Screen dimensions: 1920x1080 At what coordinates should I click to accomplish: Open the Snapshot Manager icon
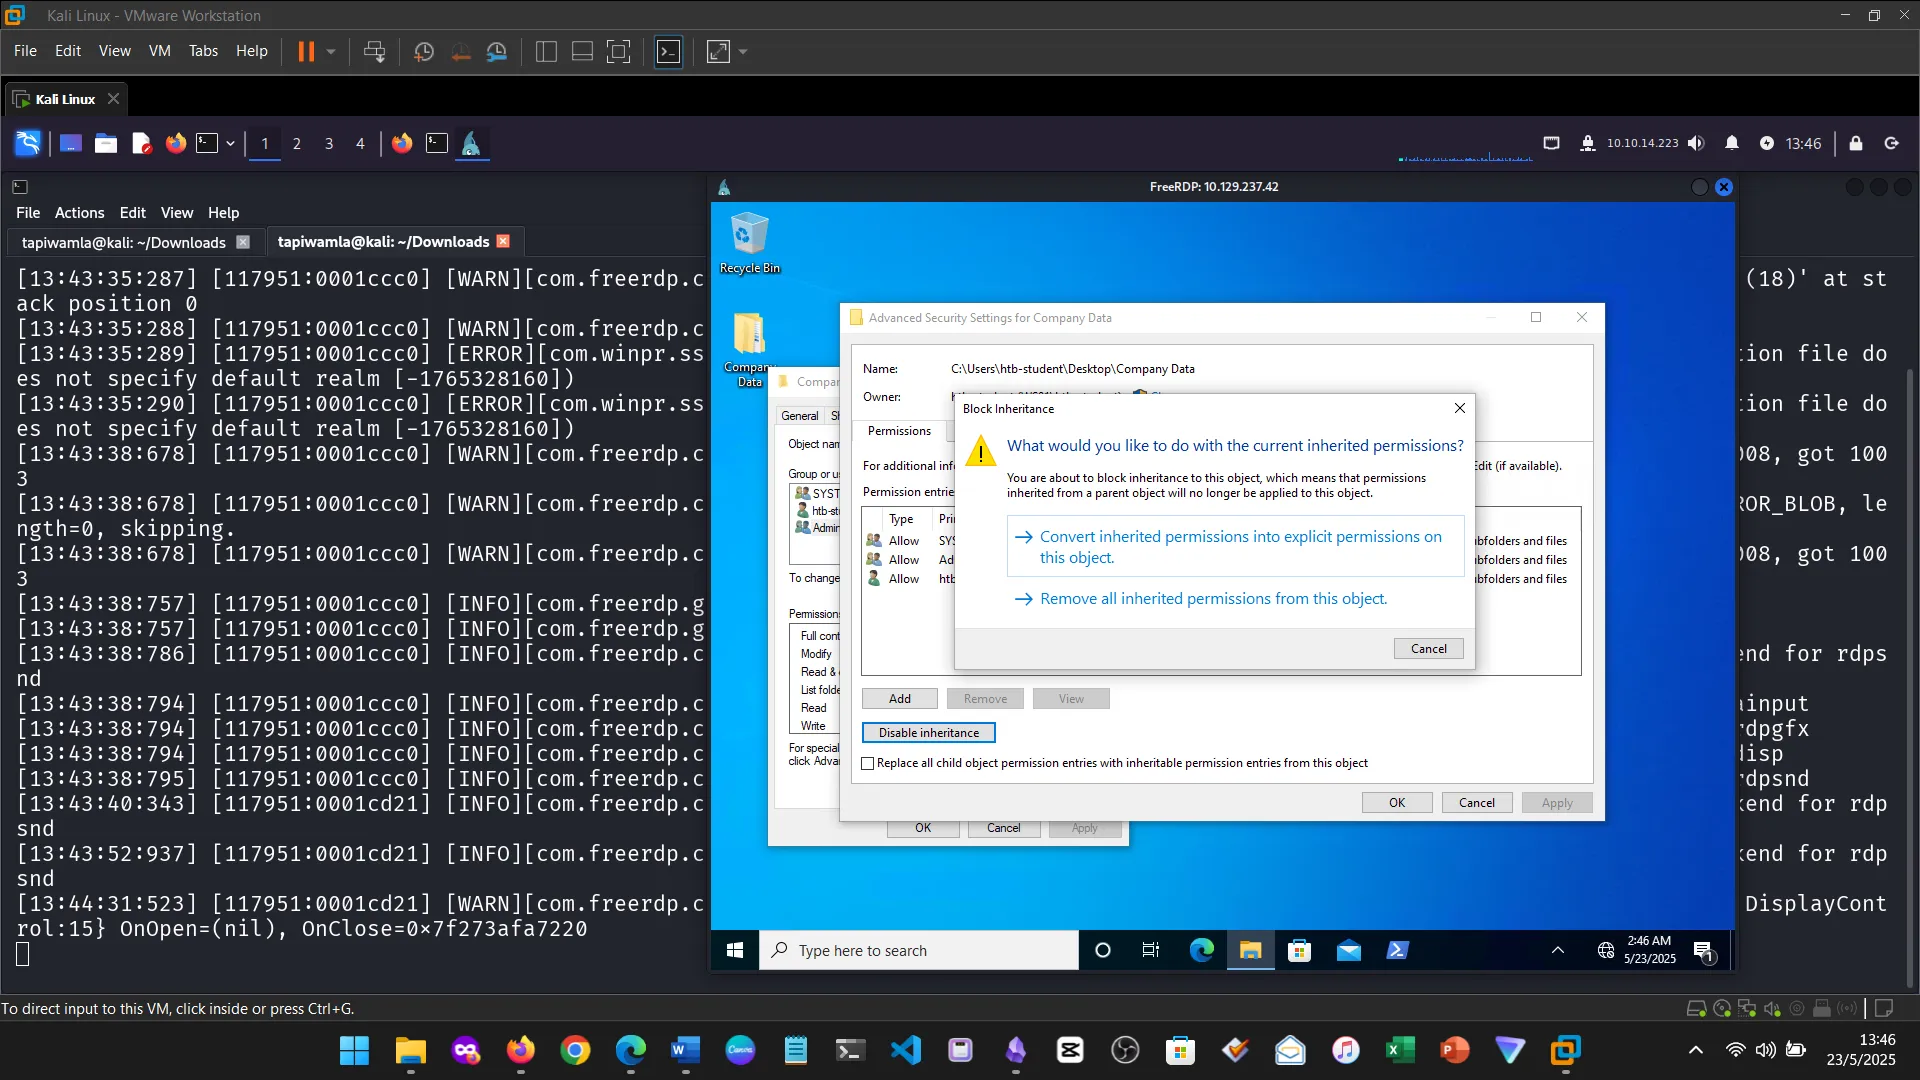pos(497,52)
